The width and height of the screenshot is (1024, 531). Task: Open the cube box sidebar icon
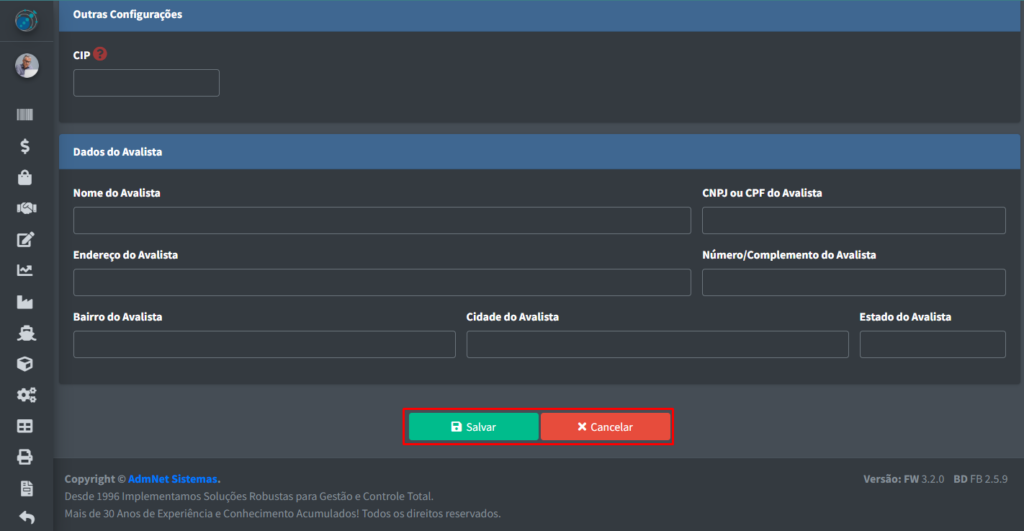coord(26,364)
